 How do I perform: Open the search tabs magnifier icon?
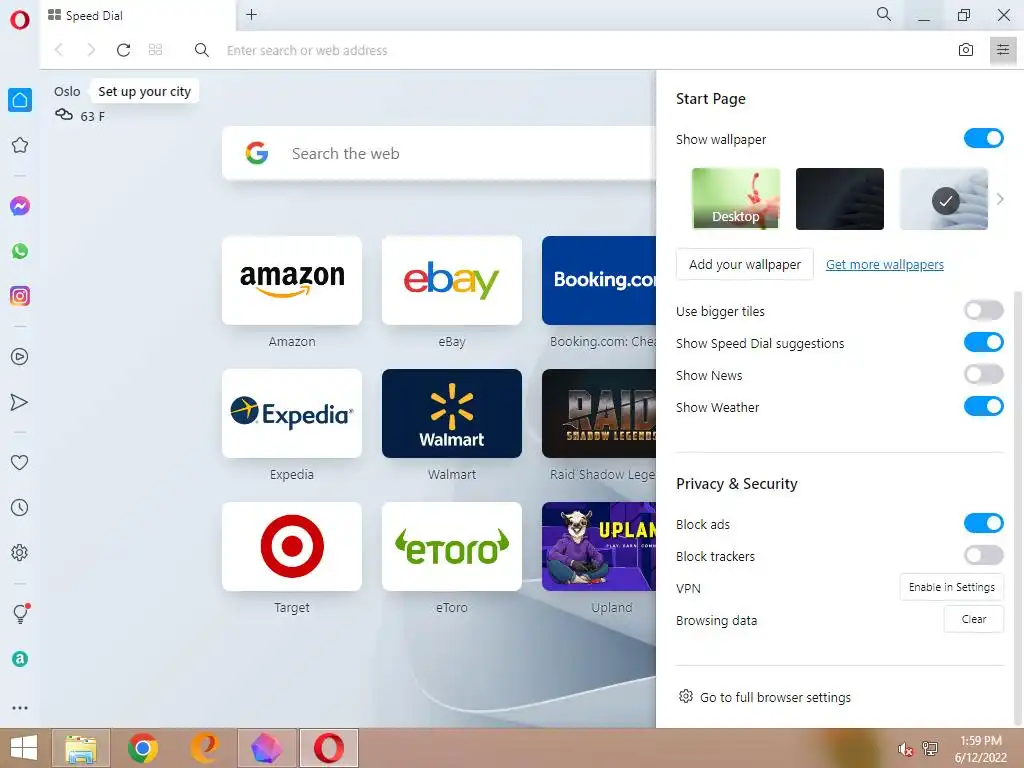click(x=884, y=14)
